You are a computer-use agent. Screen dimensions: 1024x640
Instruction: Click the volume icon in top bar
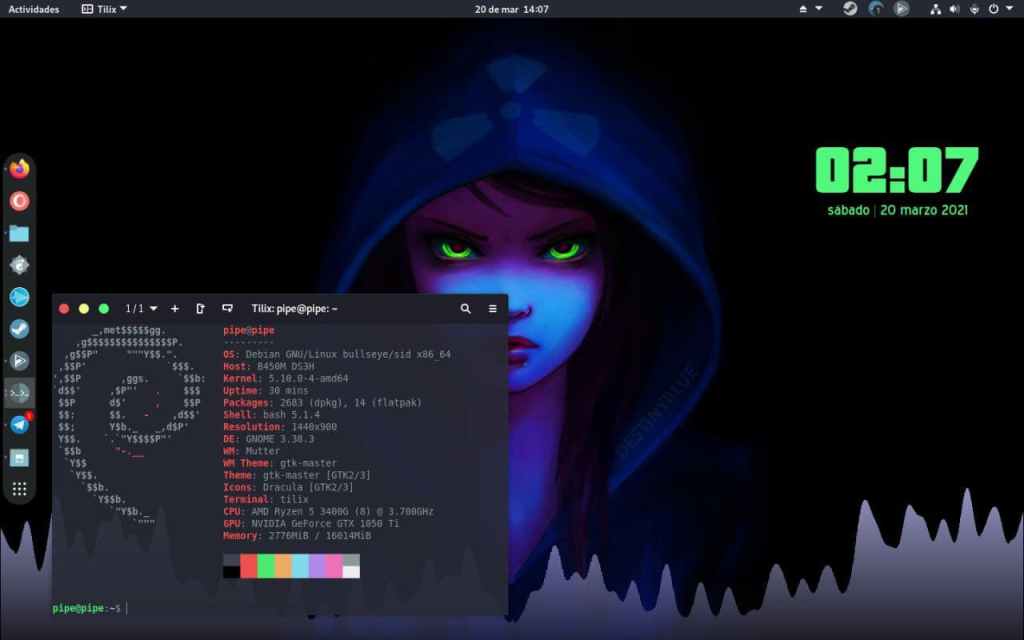click(x=953, y=9)
